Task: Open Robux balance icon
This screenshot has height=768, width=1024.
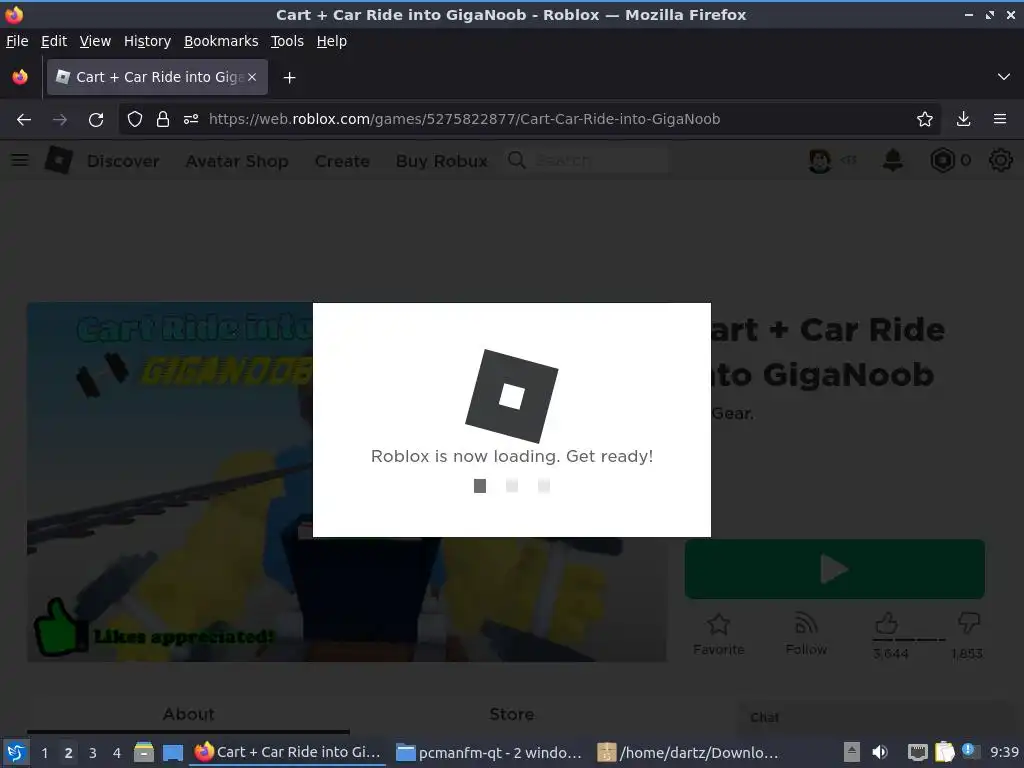Action: point(942,160)
